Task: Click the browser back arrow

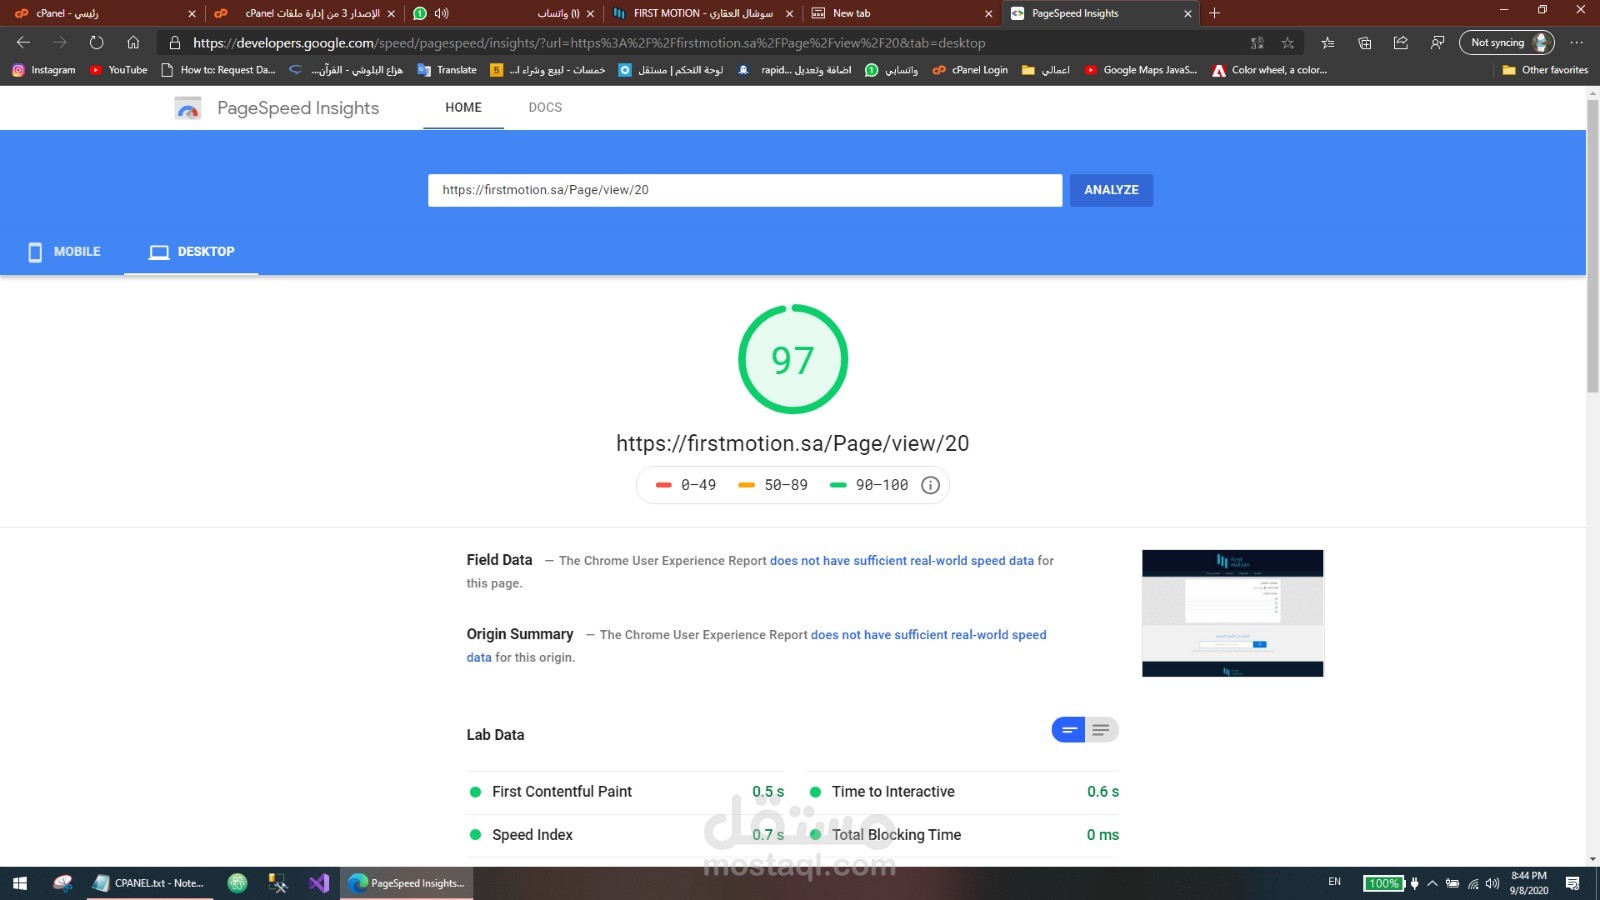Action: [23, 42]
